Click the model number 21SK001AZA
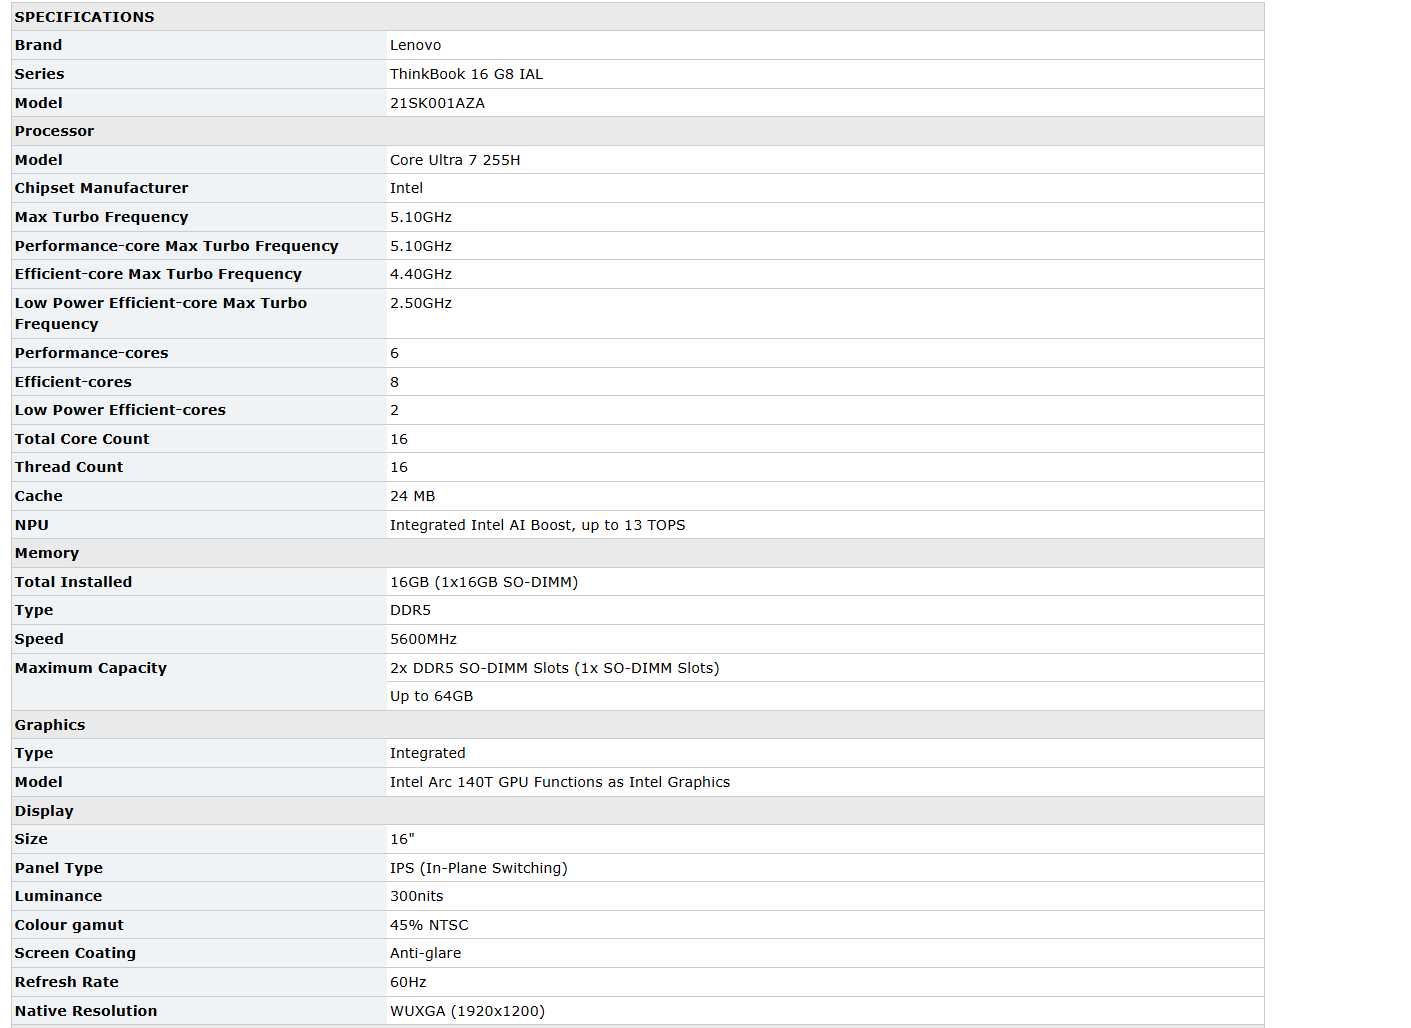1411x1028 pixels. [437, 103]
